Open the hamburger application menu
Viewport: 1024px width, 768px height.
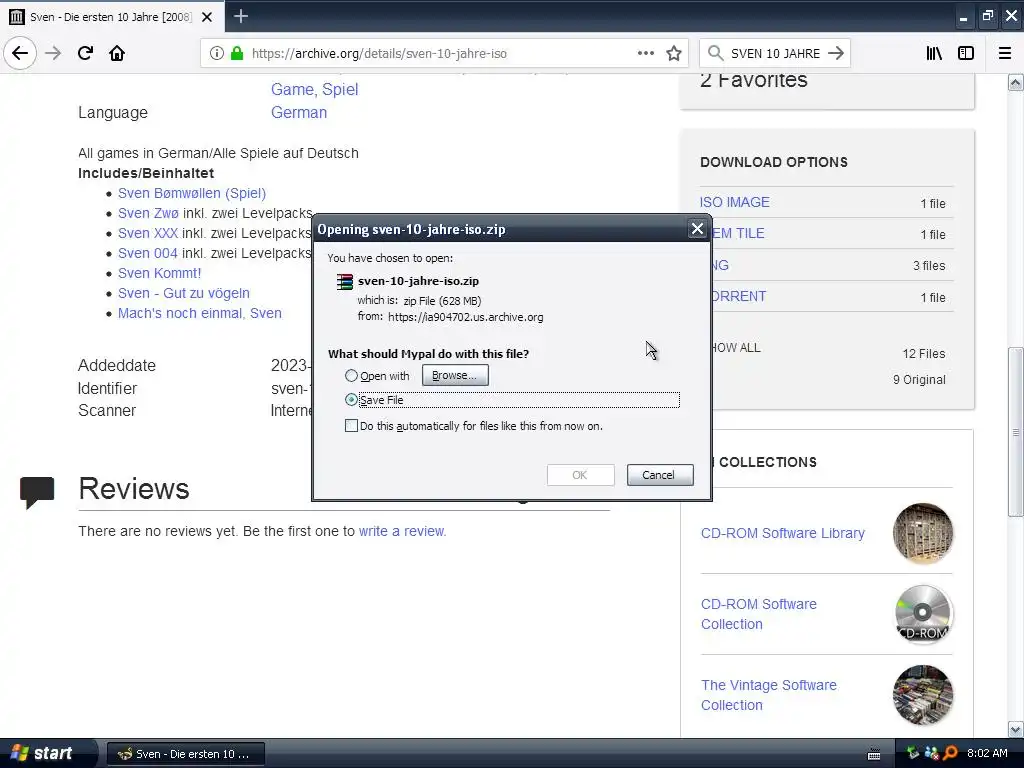1005,53
